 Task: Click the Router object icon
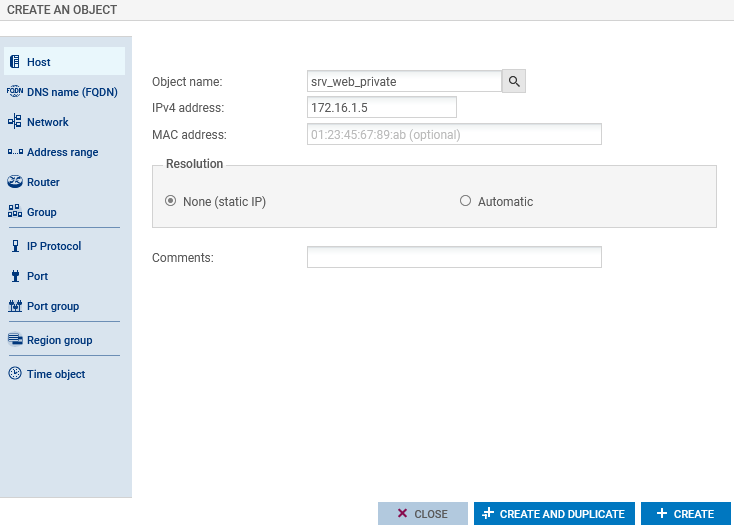pos(15,182)
